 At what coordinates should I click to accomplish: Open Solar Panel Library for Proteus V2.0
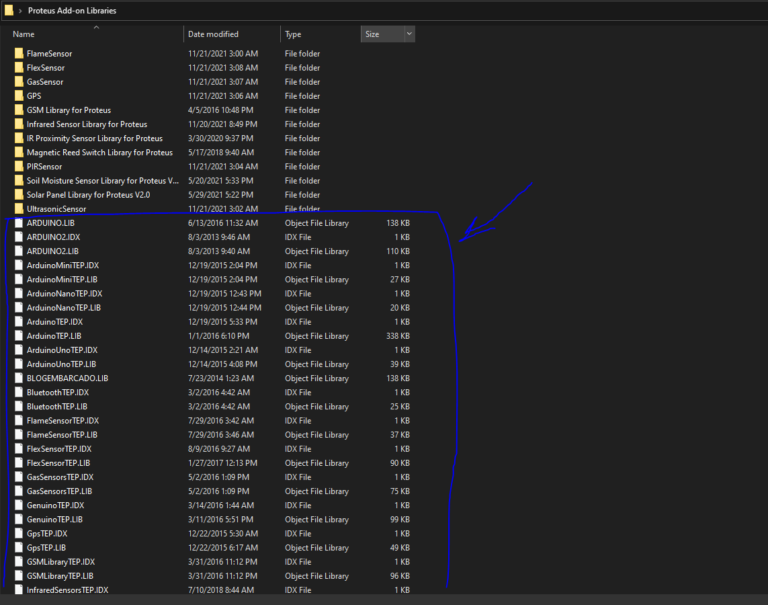click(88, 195)
